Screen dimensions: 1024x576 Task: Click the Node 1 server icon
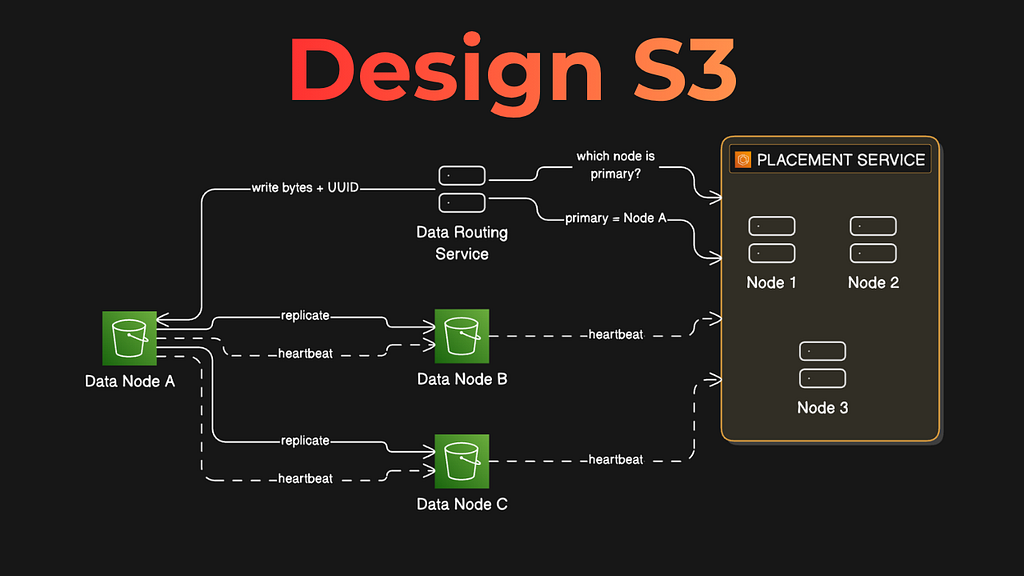771,240
